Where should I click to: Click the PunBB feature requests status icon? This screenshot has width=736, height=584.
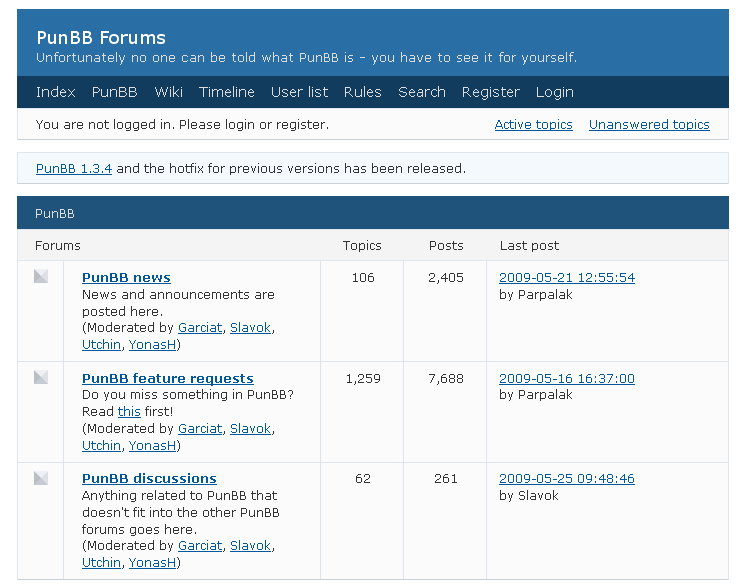point(41,377)
